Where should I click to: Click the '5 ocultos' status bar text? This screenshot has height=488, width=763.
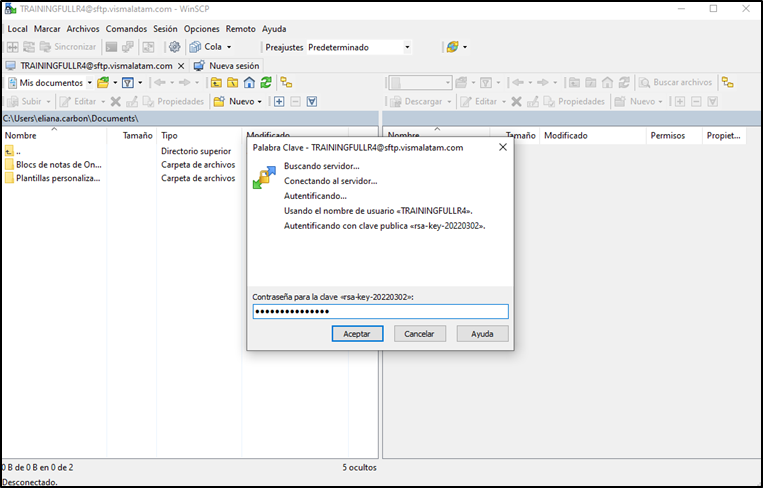pos(359,467)
